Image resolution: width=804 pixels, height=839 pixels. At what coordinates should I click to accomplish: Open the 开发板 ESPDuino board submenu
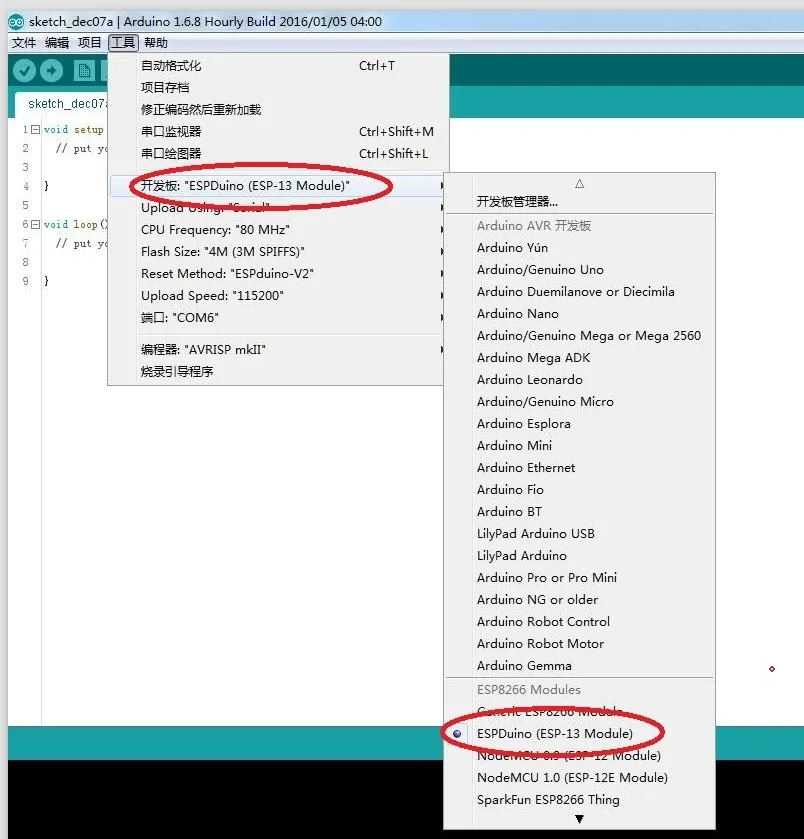(278, 186)
